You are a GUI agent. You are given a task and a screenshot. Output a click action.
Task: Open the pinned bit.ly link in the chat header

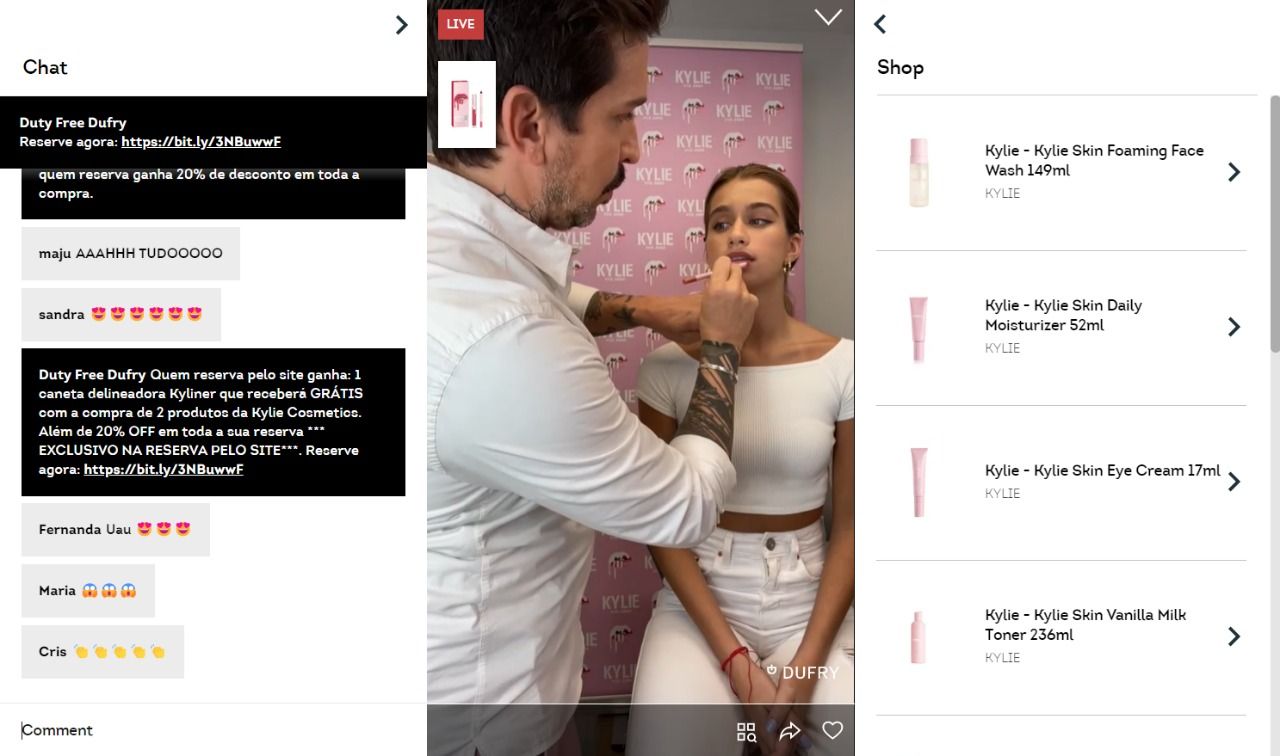pyautogui.click(x=201, y=142)
